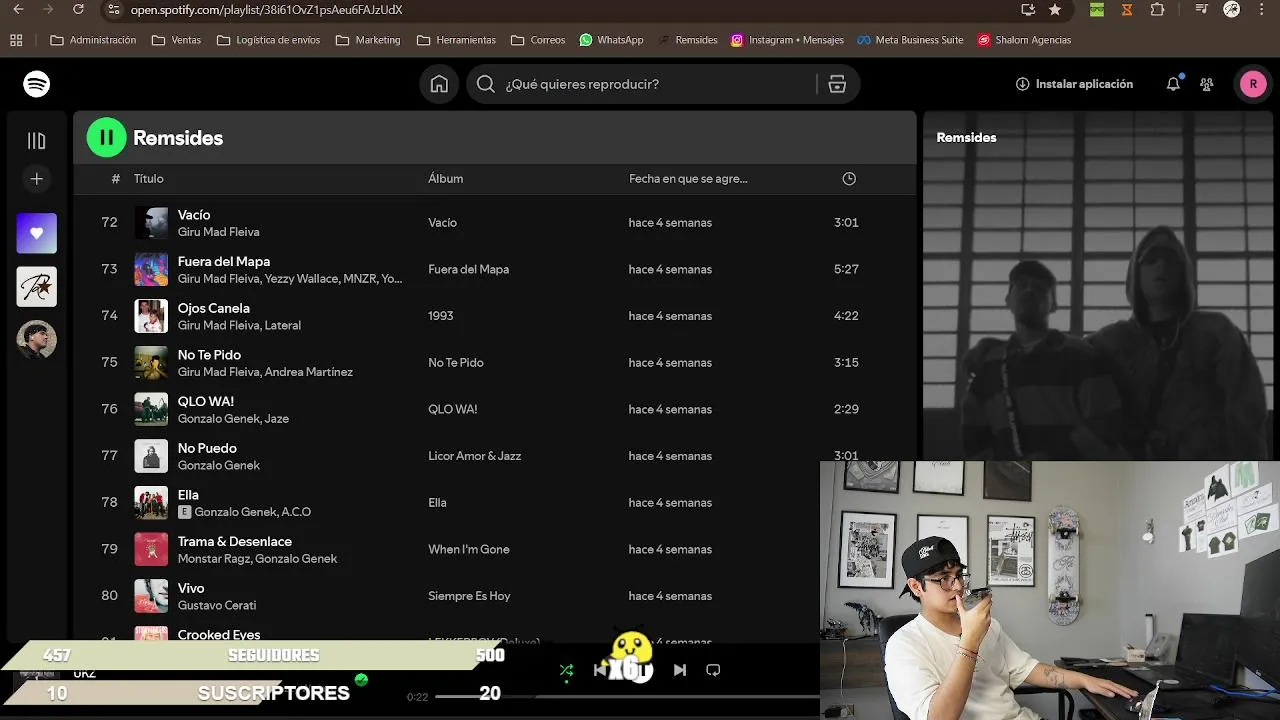Click the install app icon in address bar
Viewport: 1280px width, 720px height.
[x=1028, y=10]
